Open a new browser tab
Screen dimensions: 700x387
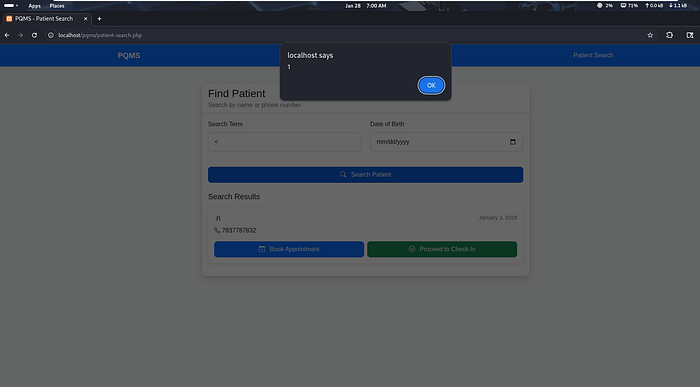(x=99, y=19)
